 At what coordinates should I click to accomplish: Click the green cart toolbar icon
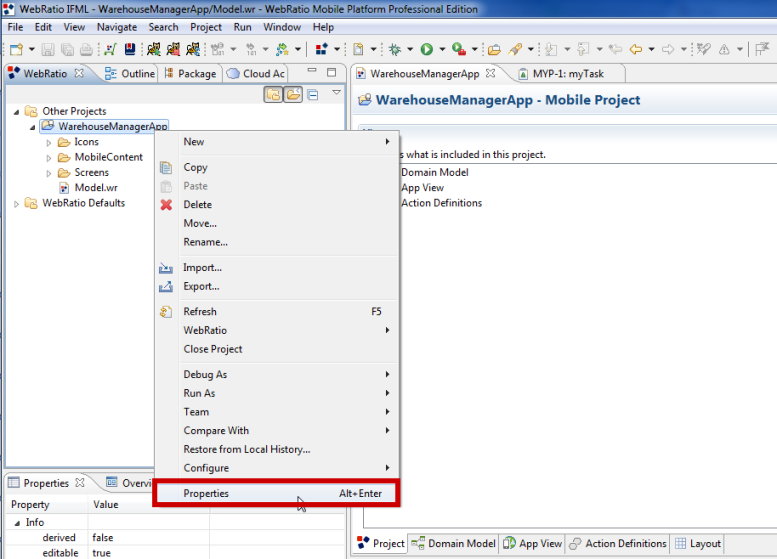pyautogui.click(x=110, y=49)
